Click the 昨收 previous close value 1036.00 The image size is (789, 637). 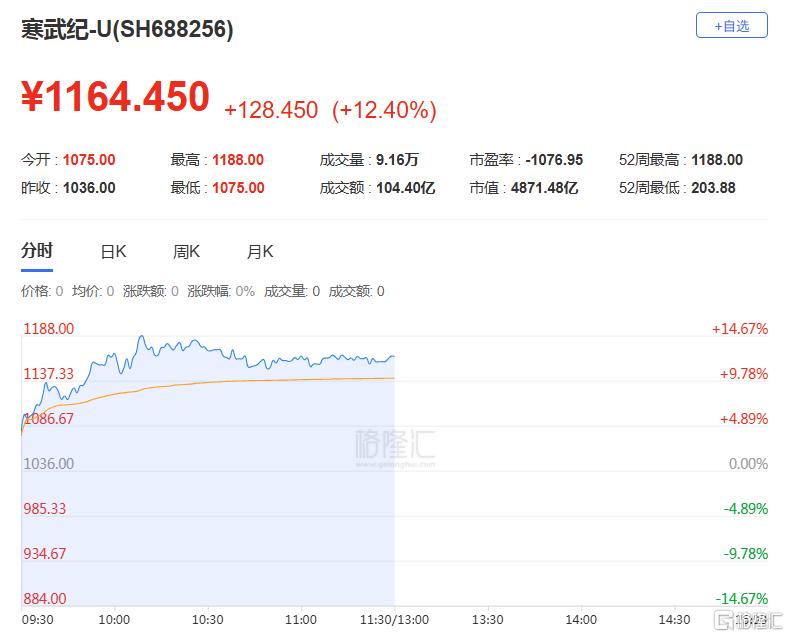89,187
